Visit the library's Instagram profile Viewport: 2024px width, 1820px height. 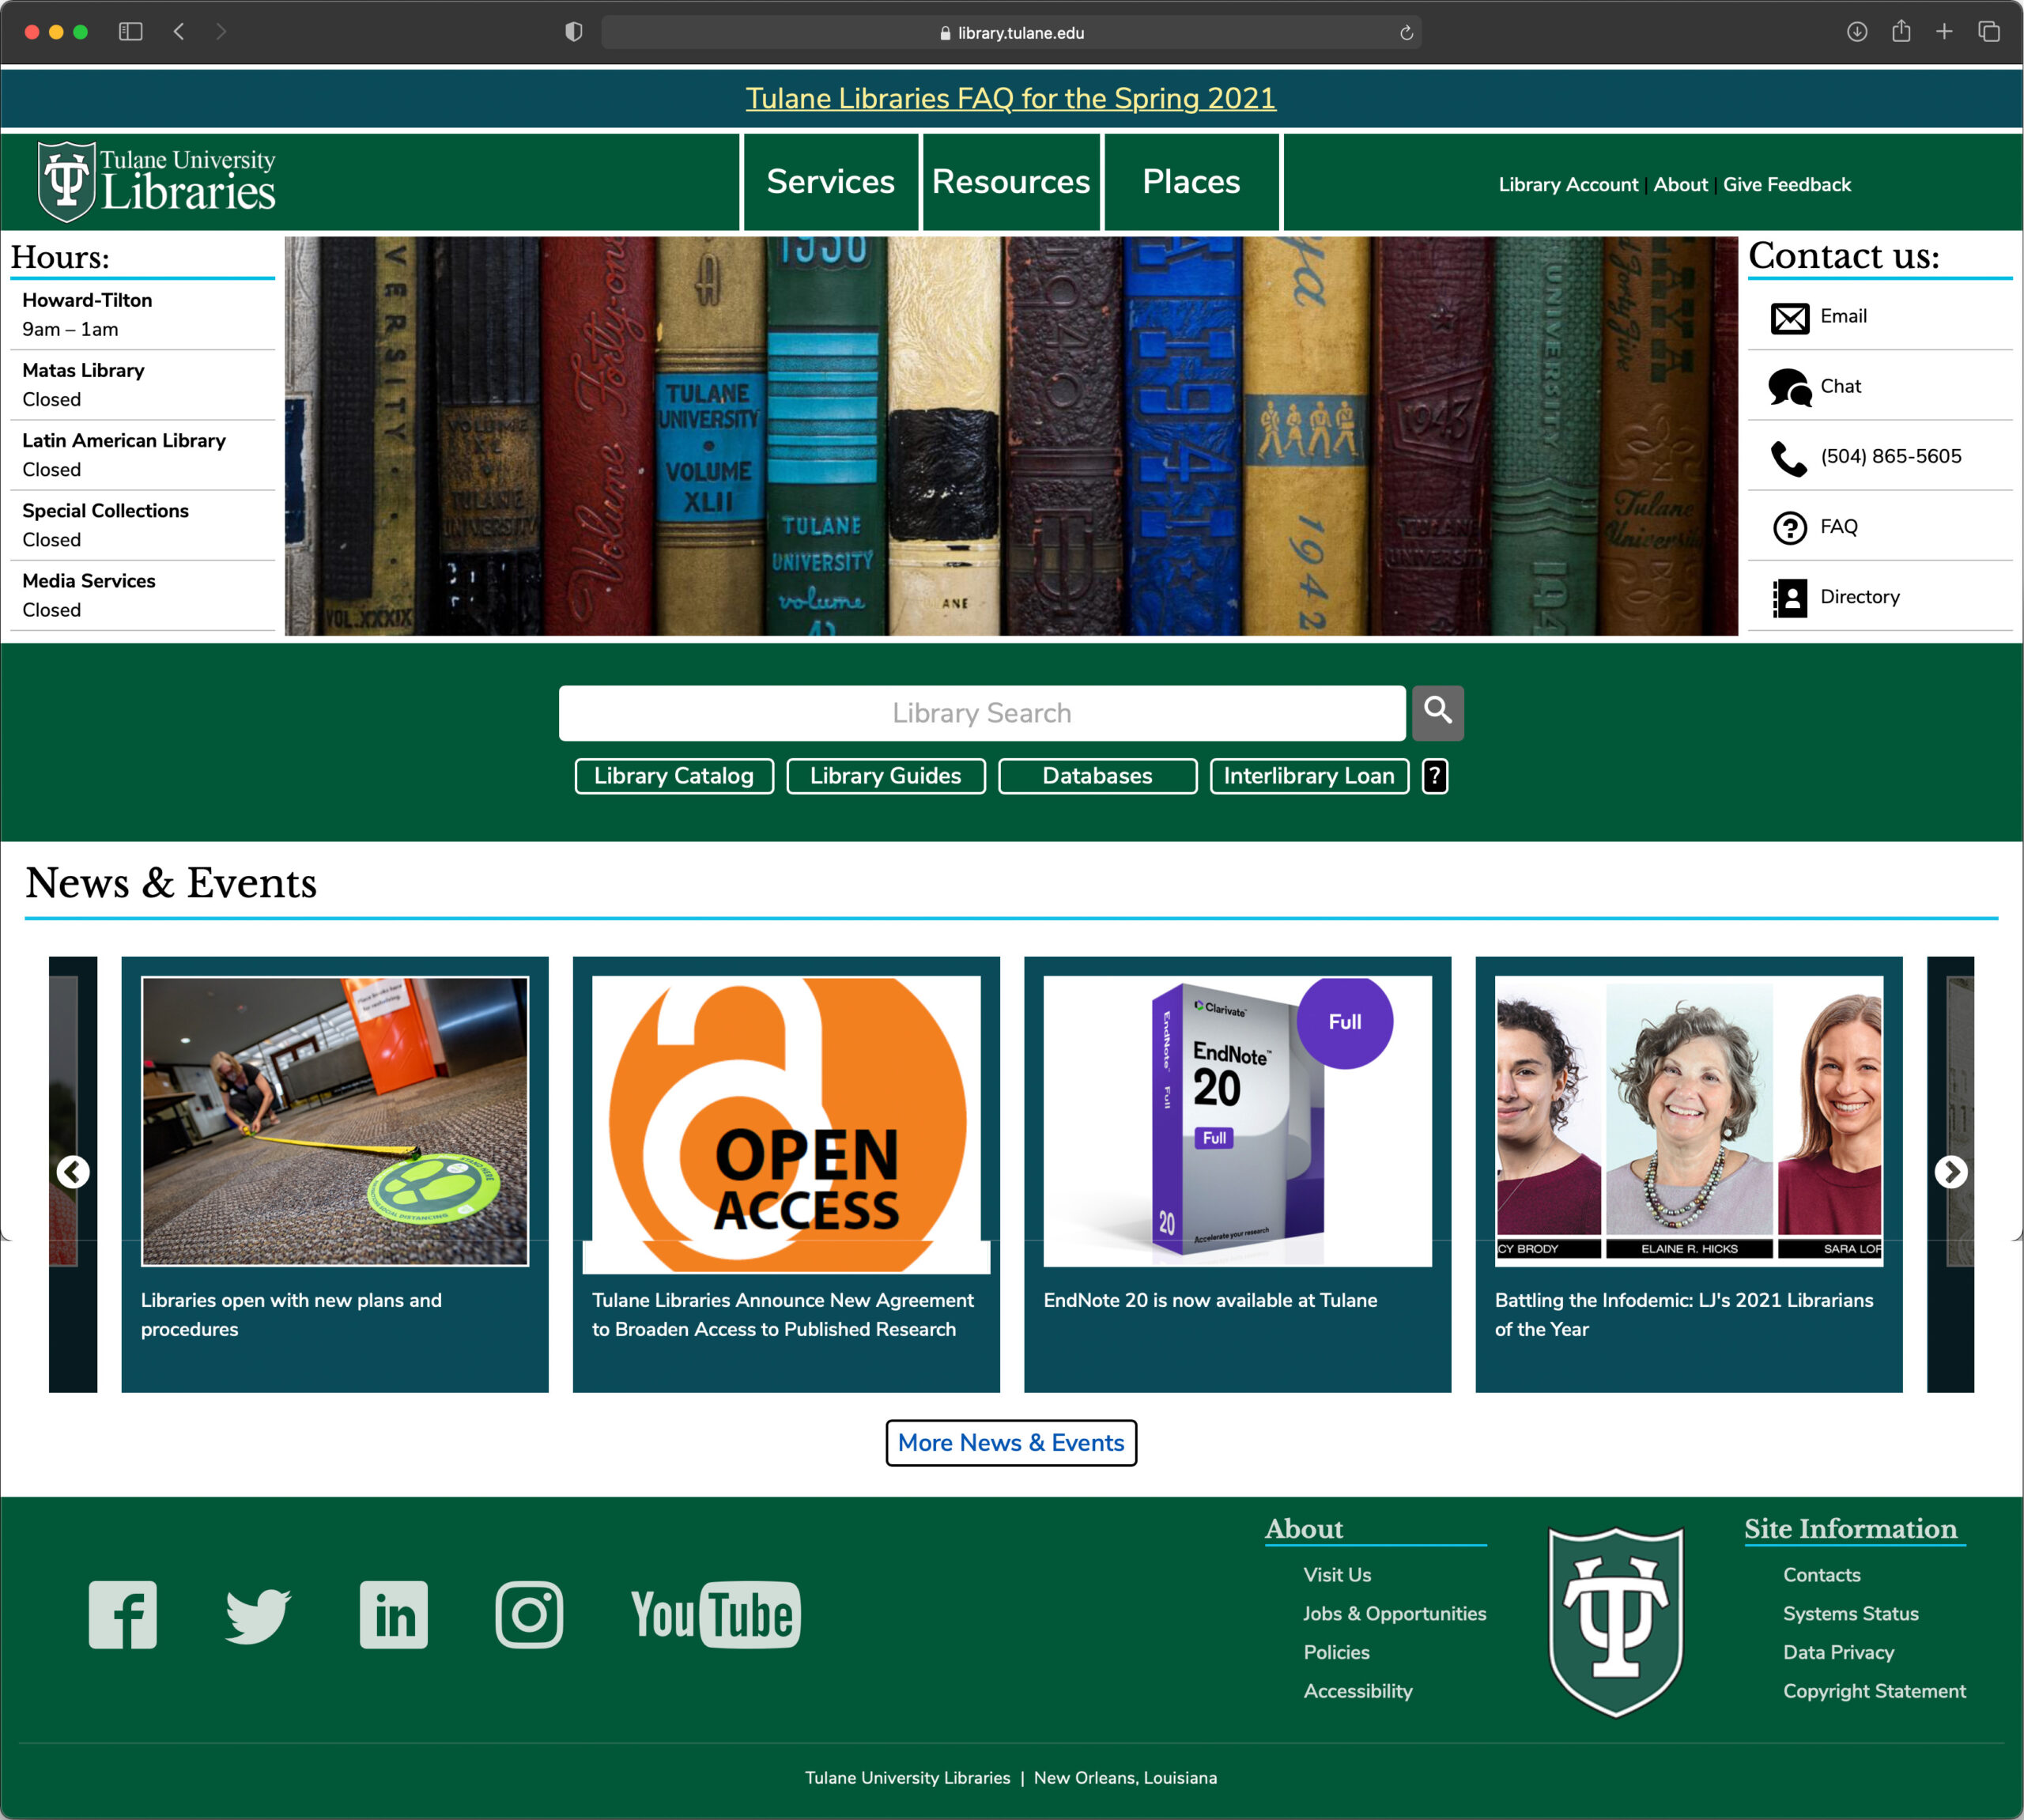[x=529, y=1614]
